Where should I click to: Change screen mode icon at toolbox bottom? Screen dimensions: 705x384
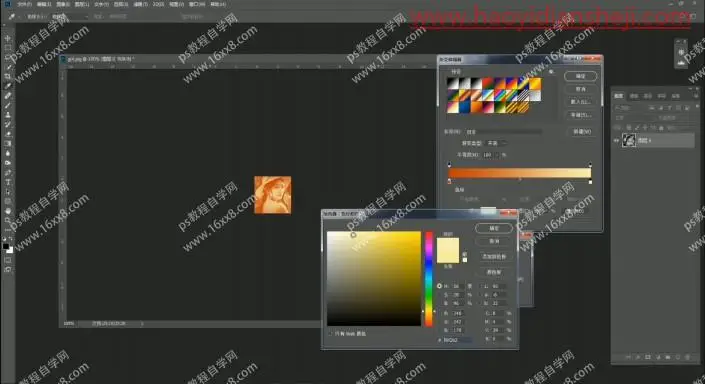[x=8, y=269]
